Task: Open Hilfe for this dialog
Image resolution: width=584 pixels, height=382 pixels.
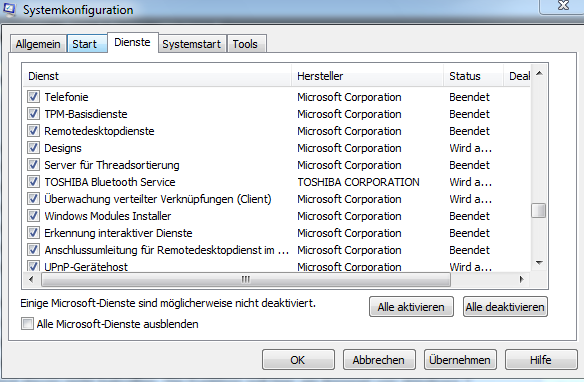Action: click(541, 360)
